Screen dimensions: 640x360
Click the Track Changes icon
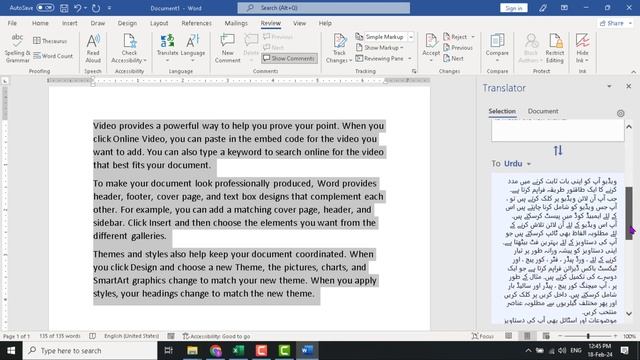[x=339, y=42]
